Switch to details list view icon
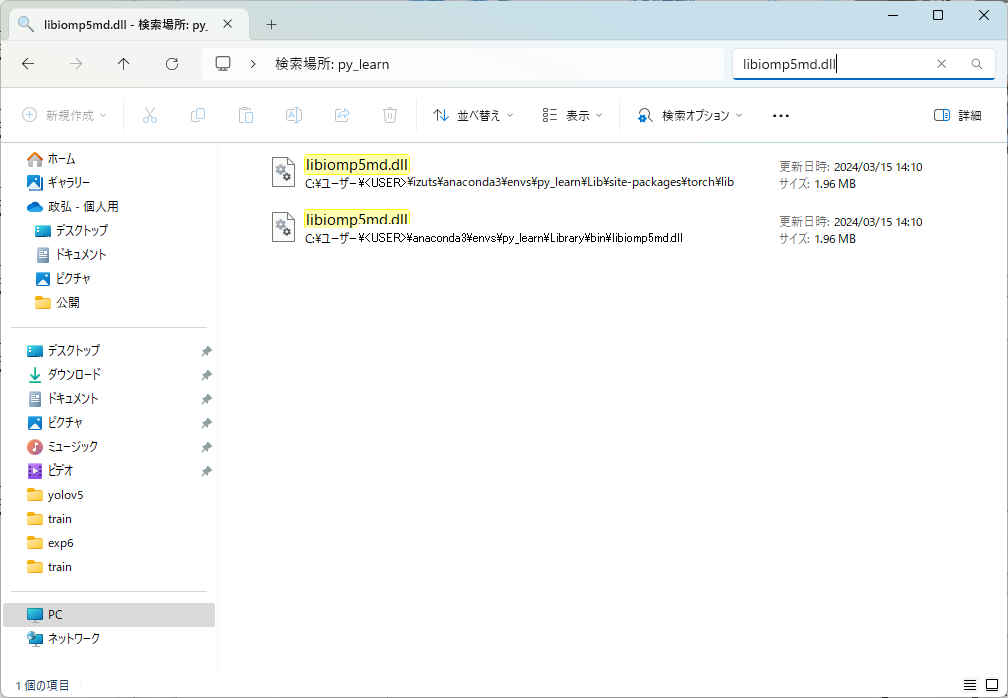Viewport: 1008px width, 698px height. click(969, 685)
